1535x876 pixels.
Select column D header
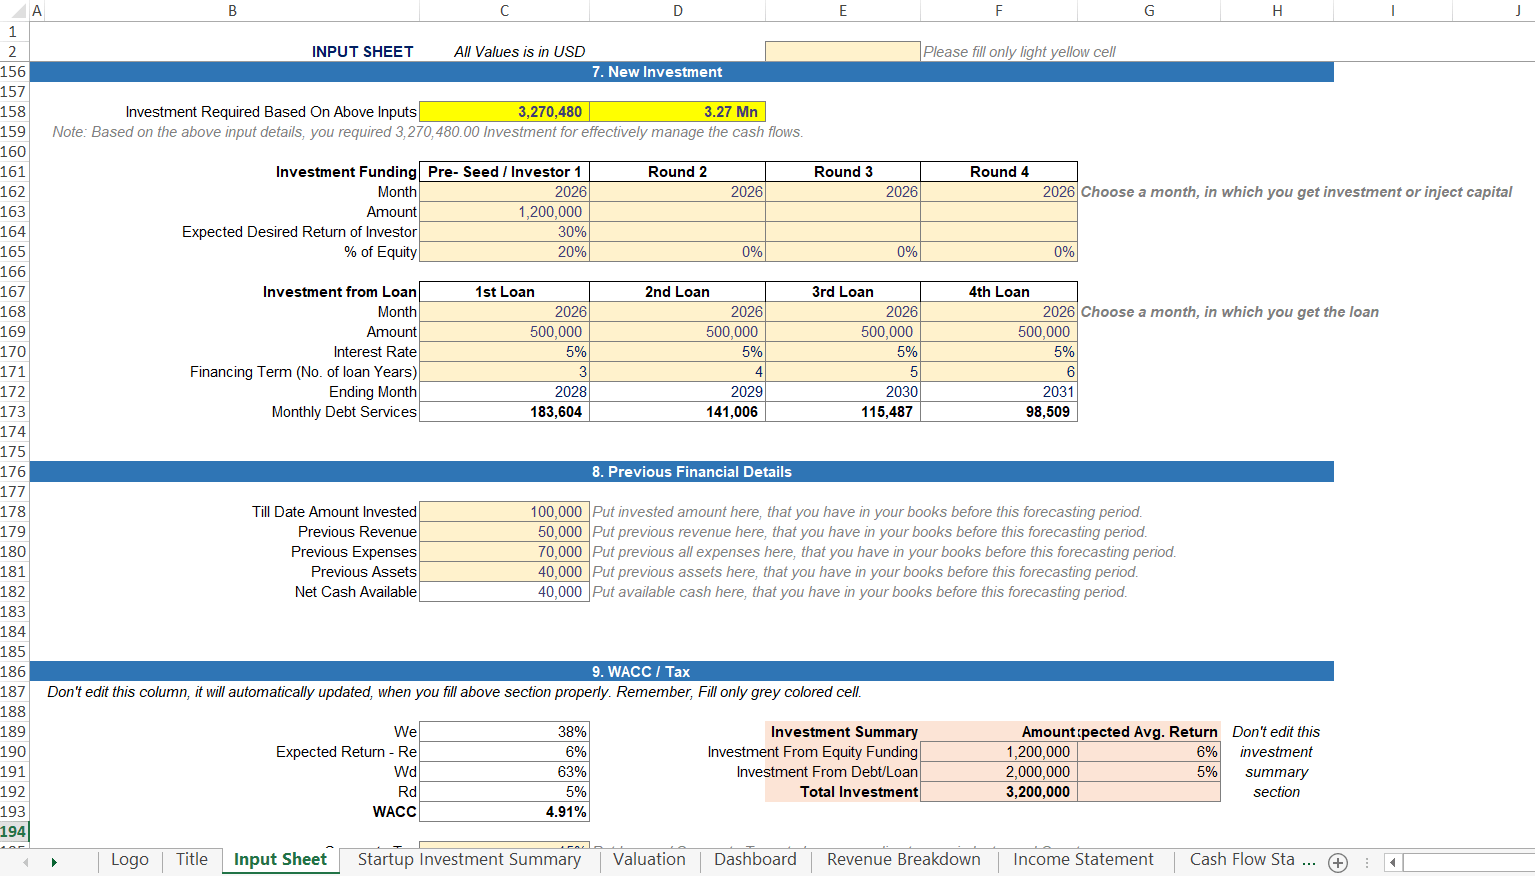(x=677, y=11)
